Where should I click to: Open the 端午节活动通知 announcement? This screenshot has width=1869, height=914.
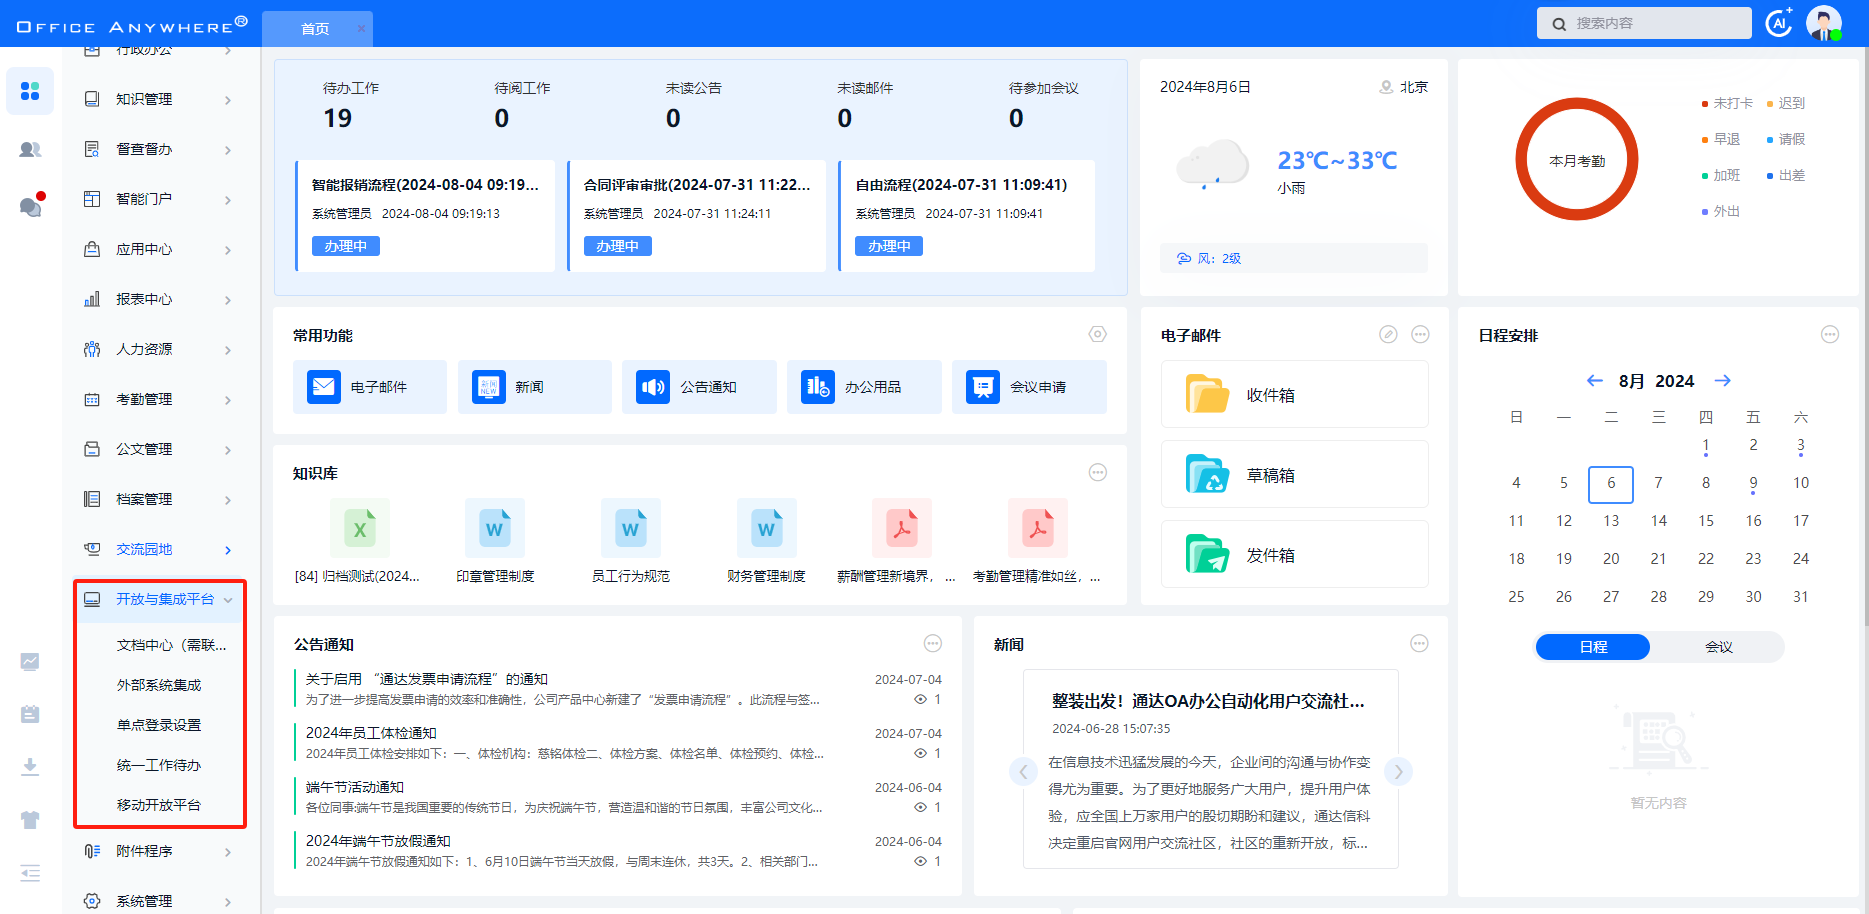[x=355, y=787]
